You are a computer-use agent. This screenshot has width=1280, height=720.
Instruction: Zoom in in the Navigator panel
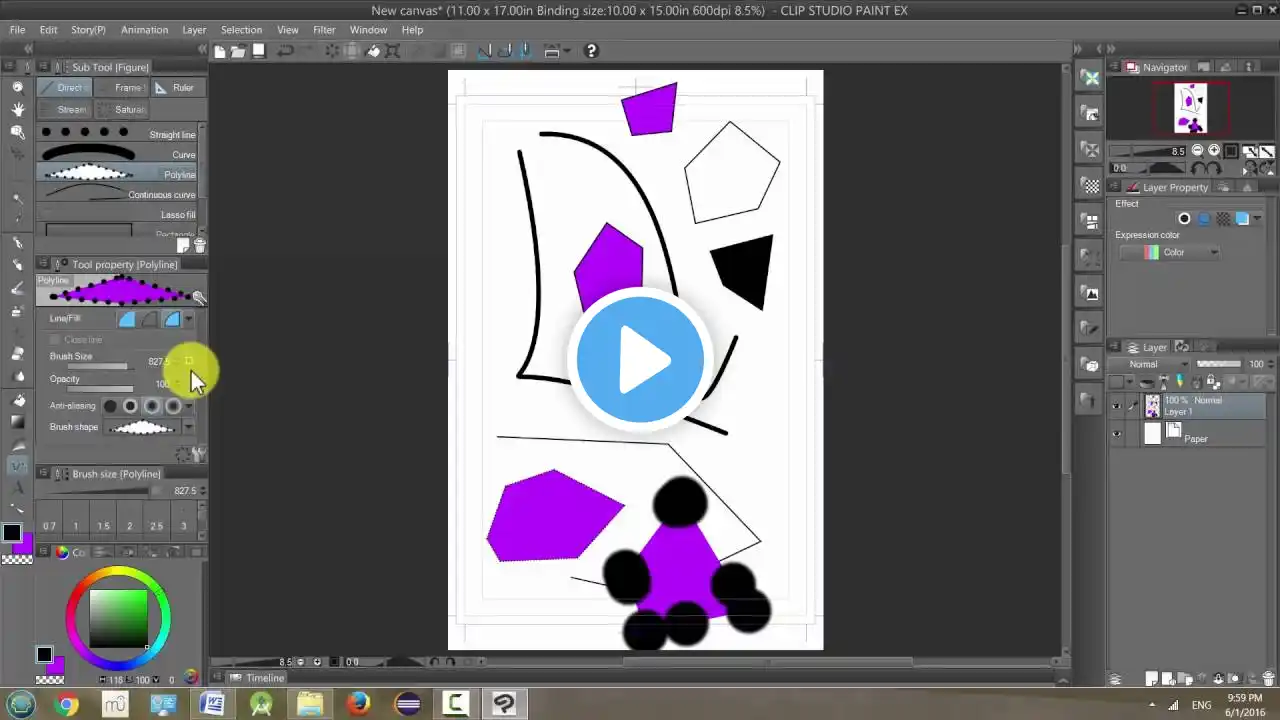click(1214, 151)
